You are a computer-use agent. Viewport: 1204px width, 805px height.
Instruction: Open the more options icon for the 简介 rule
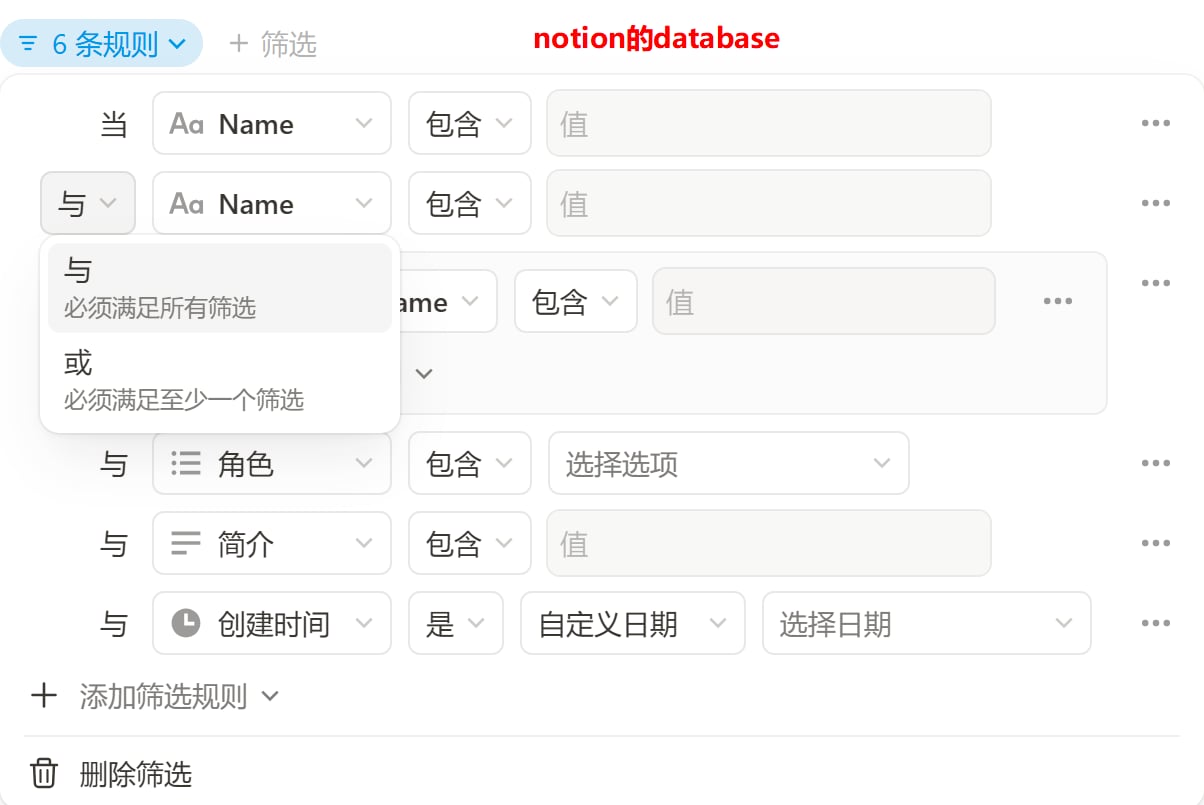(1155, 543)
